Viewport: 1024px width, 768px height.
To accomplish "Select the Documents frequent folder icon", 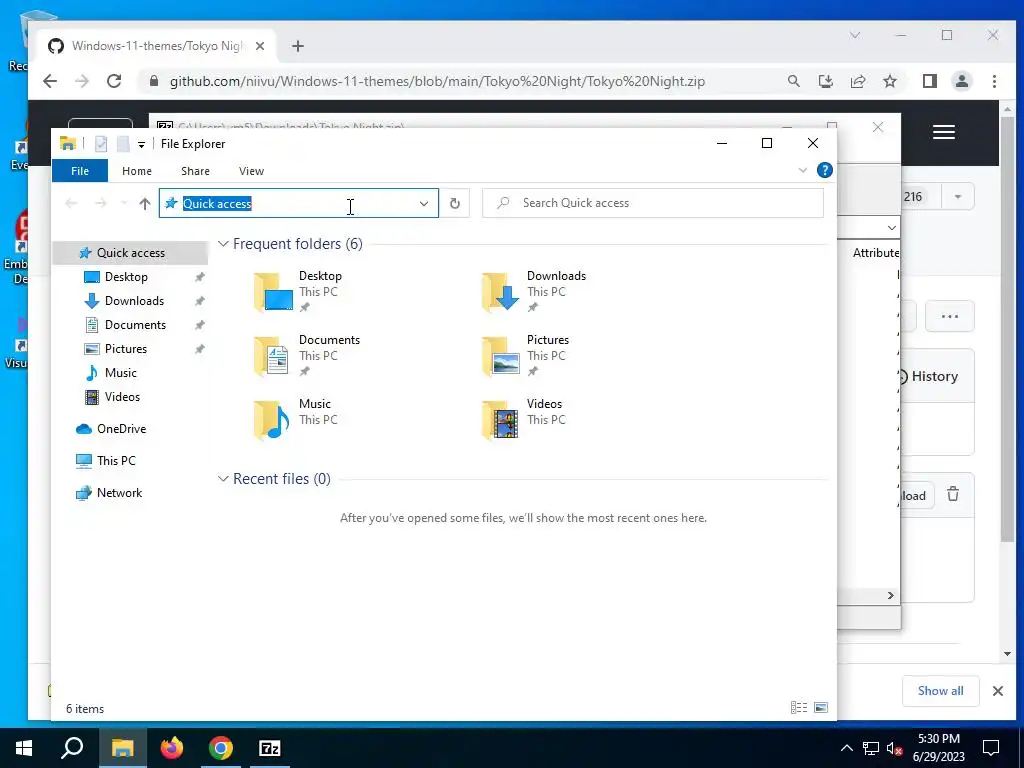I will click(273, 355).
